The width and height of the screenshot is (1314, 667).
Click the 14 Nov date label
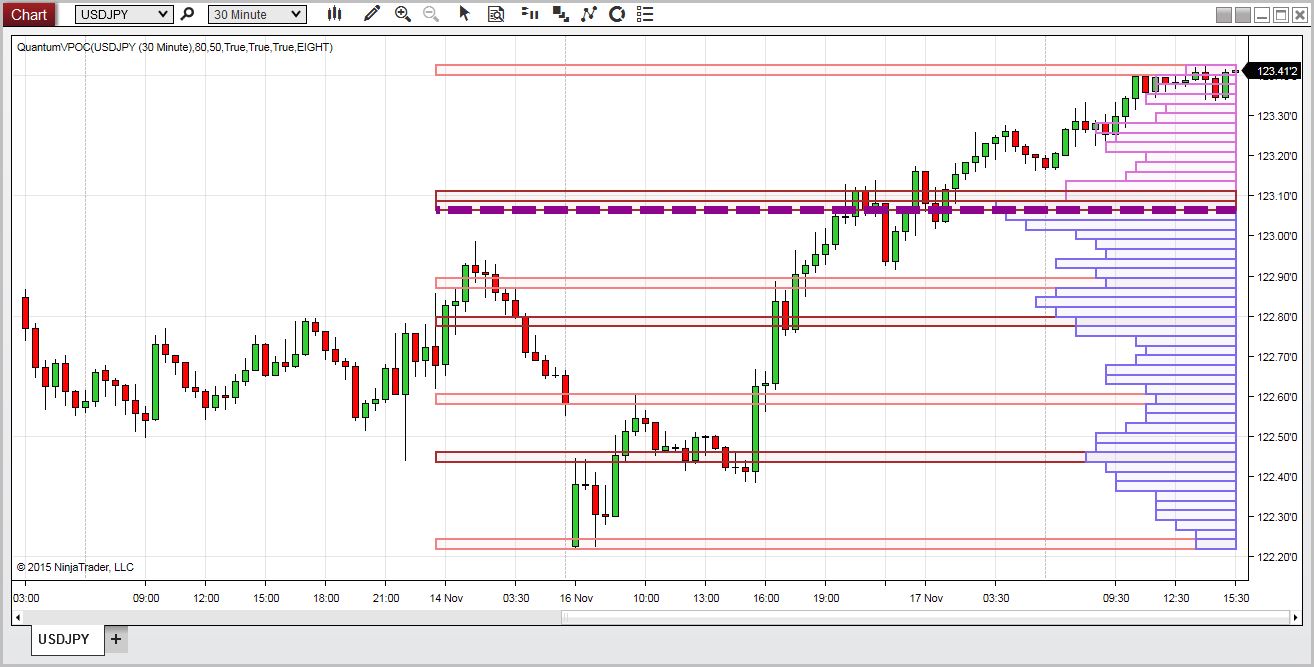(x=446, y=598)
